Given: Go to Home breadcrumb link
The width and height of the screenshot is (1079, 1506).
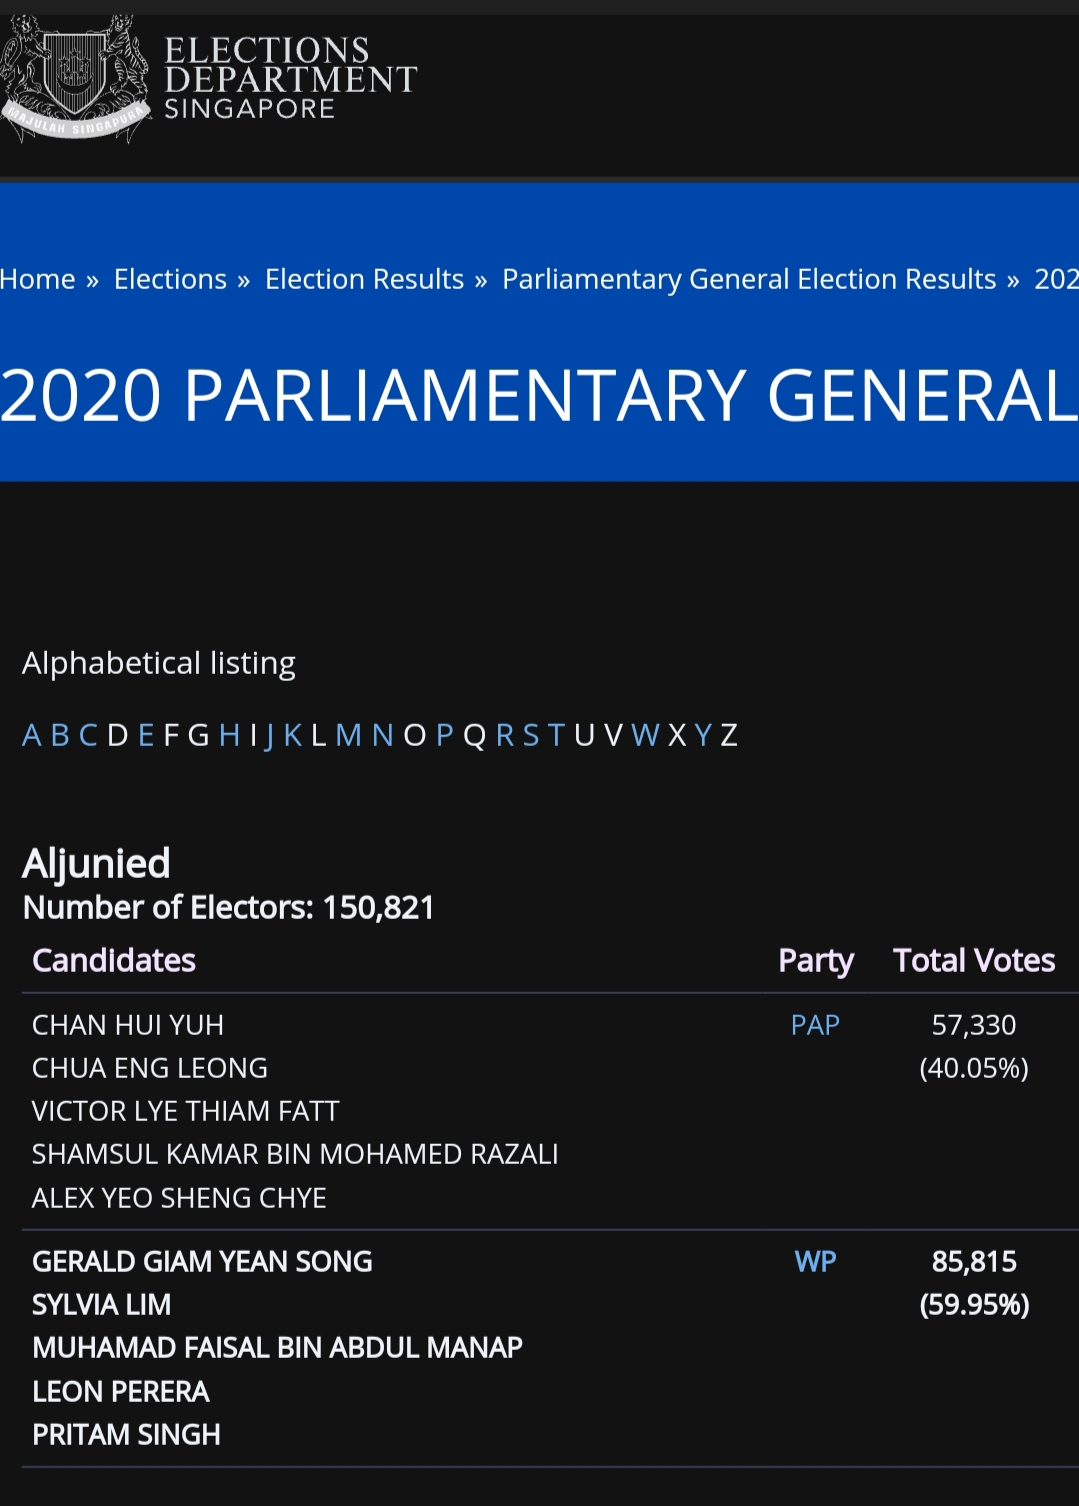Looking at the screenshot, I should (x=38, y=279).
